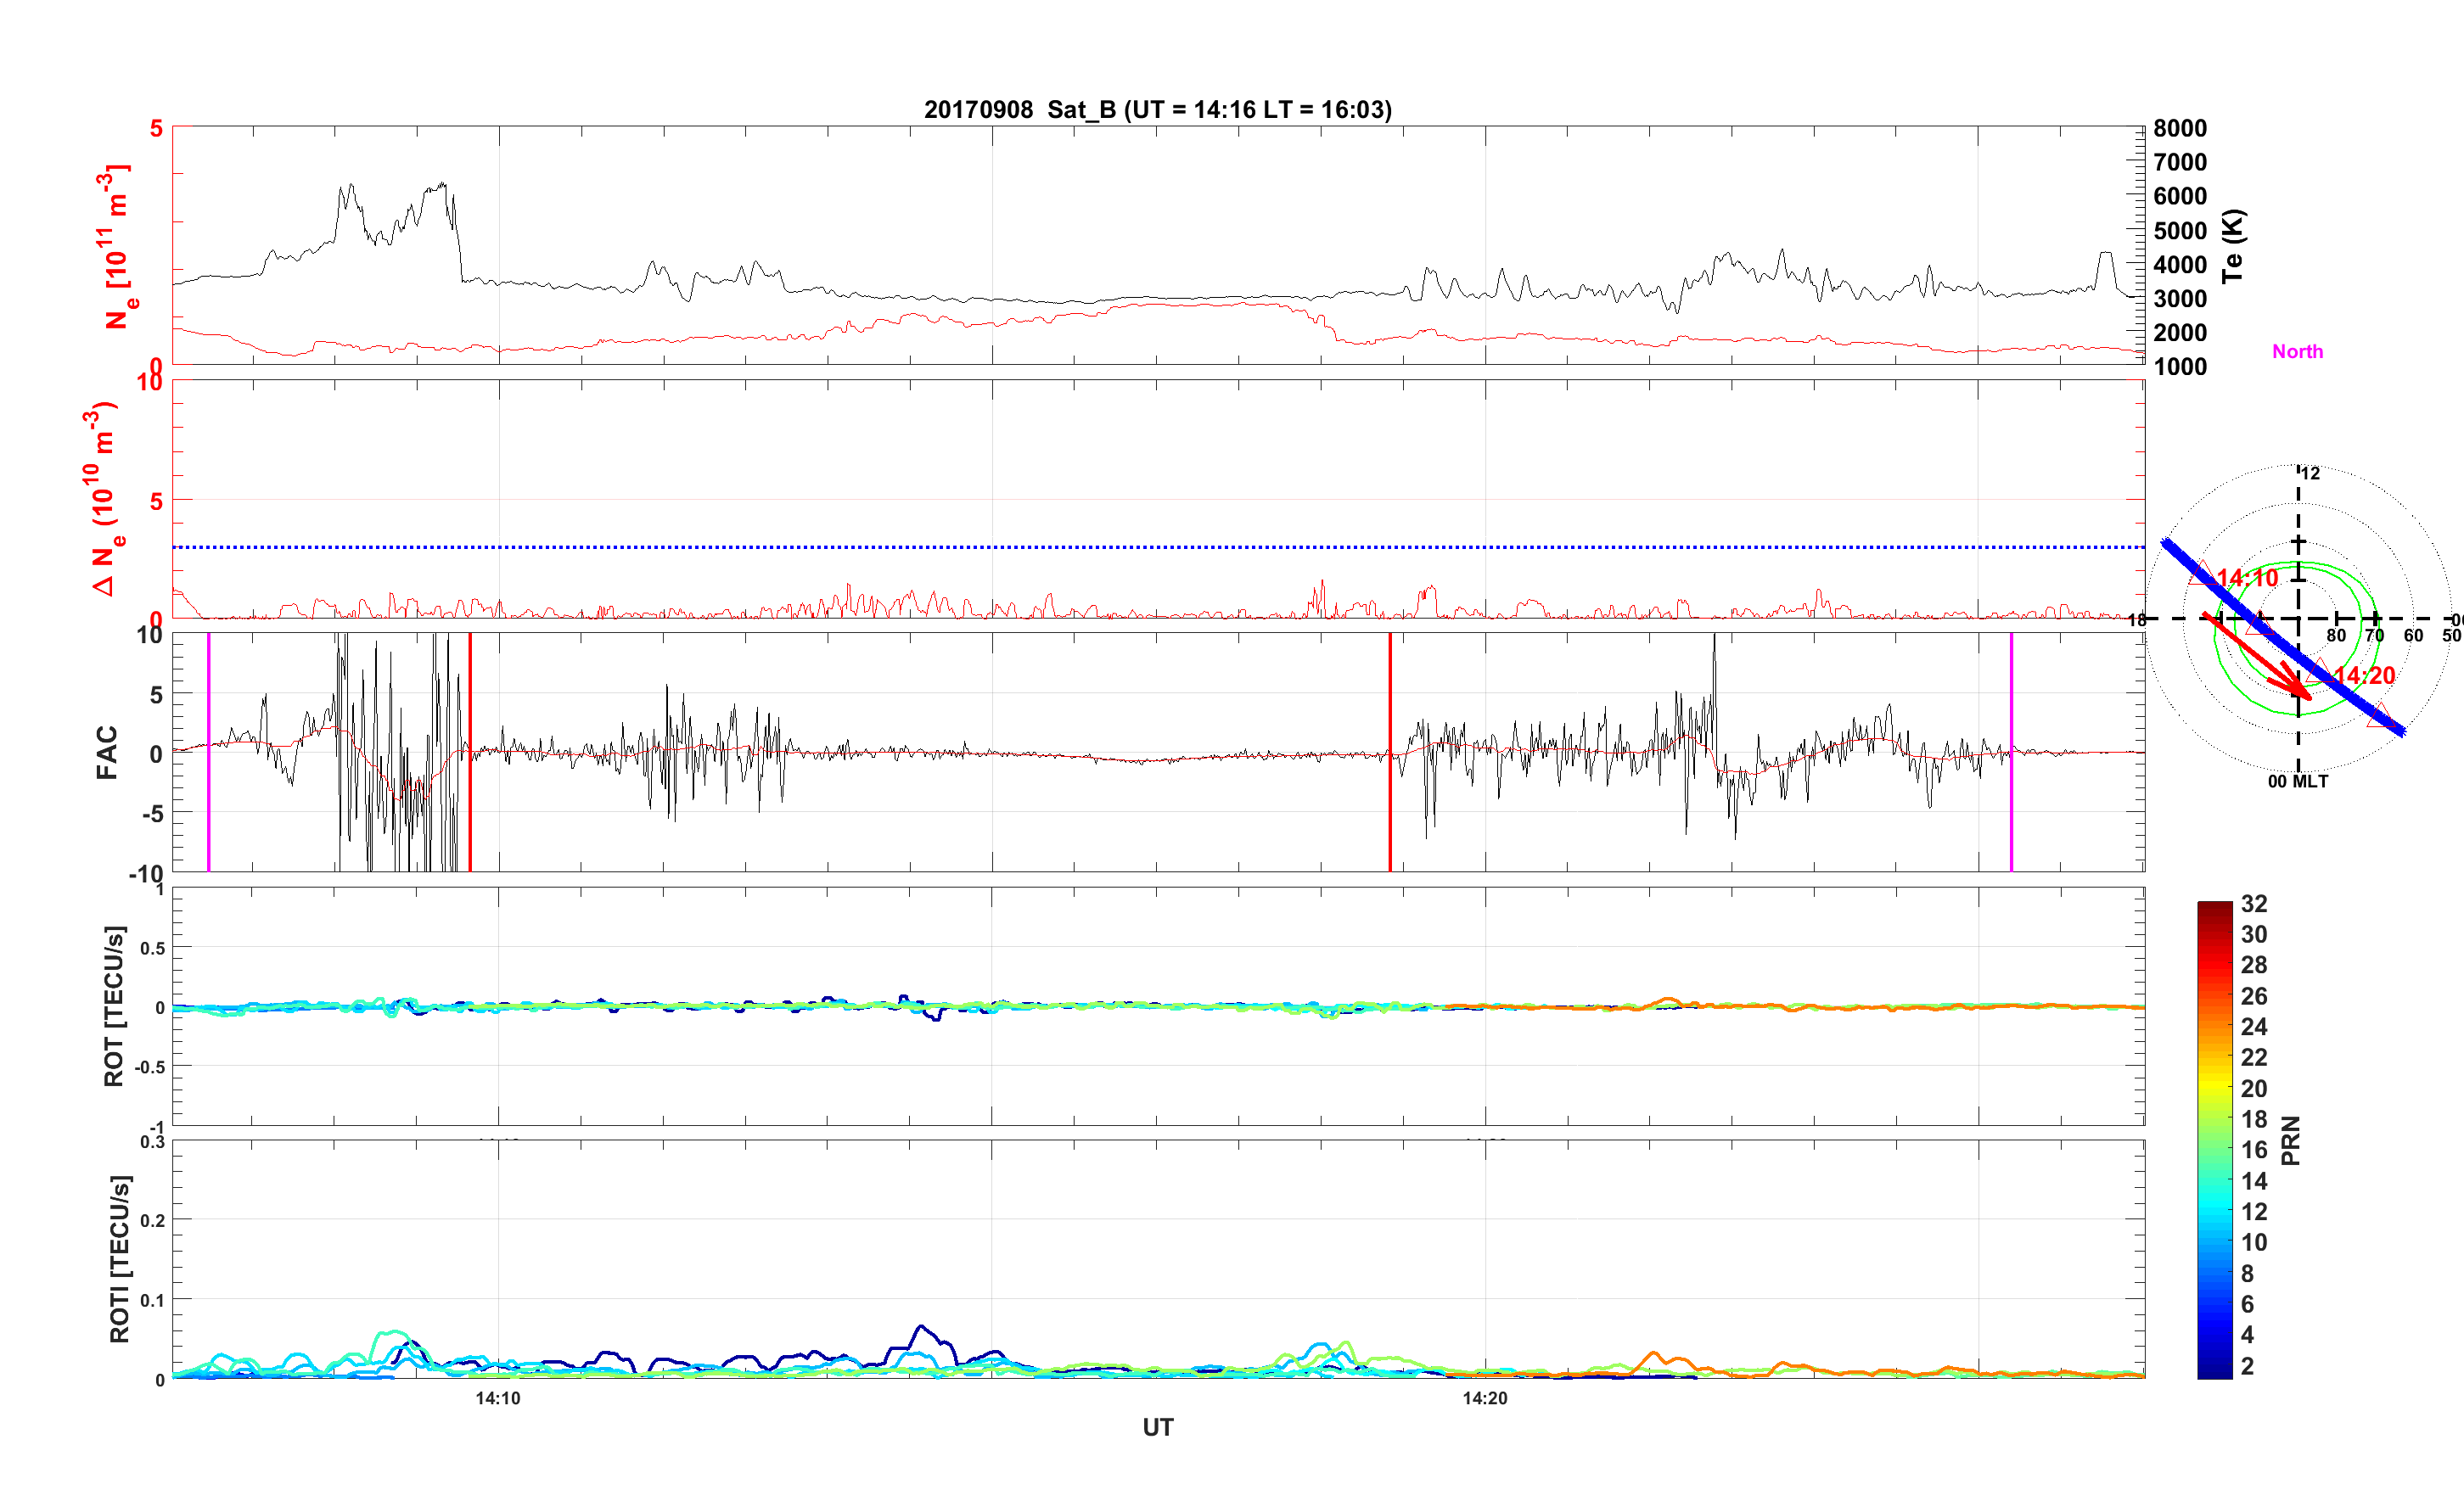
Task: Click the plot title 20170908 Sat_B
Action: (1157, 109)
